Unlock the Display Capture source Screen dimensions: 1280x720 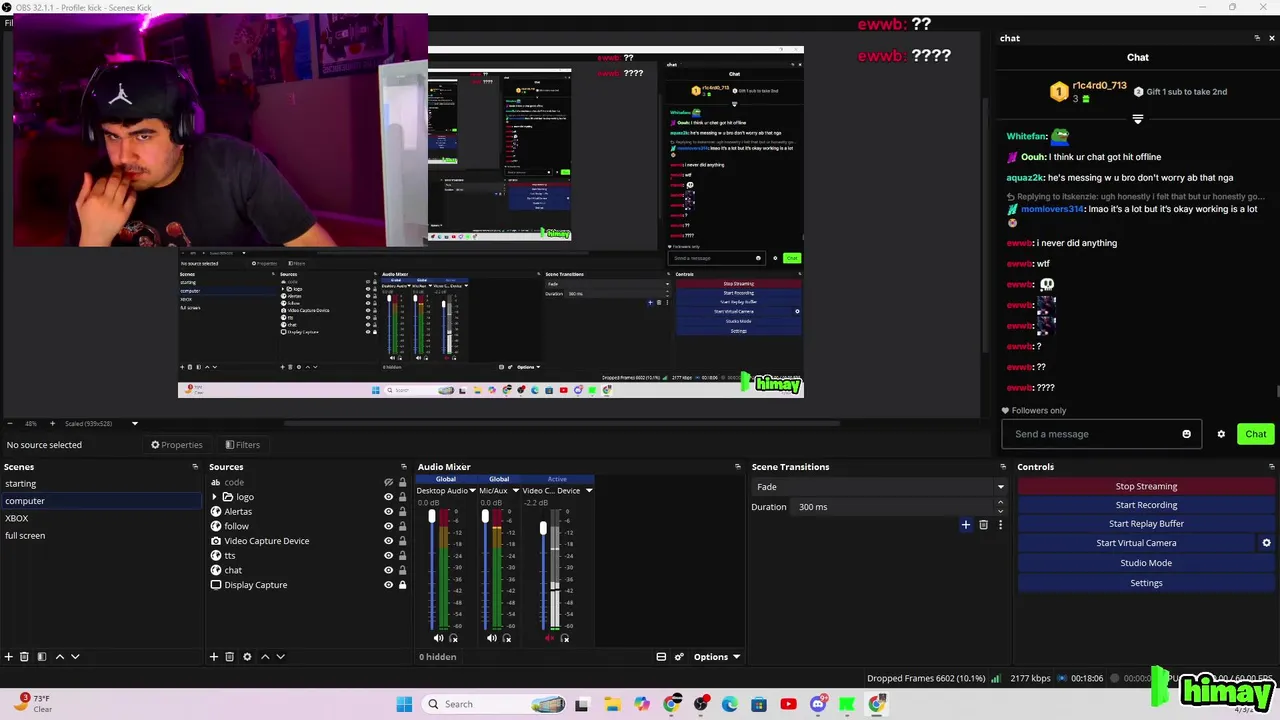pos(403,585)
